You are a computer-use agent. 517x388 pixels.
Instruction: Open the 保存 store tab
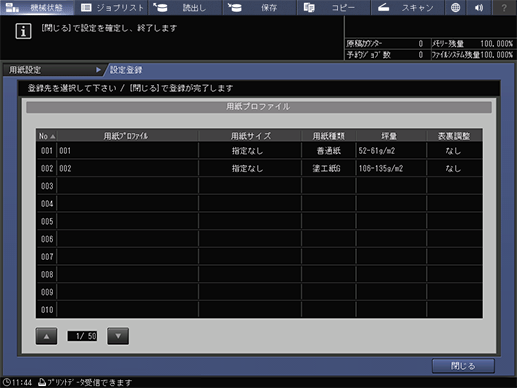pyautogui.click(x=260, y=7)
